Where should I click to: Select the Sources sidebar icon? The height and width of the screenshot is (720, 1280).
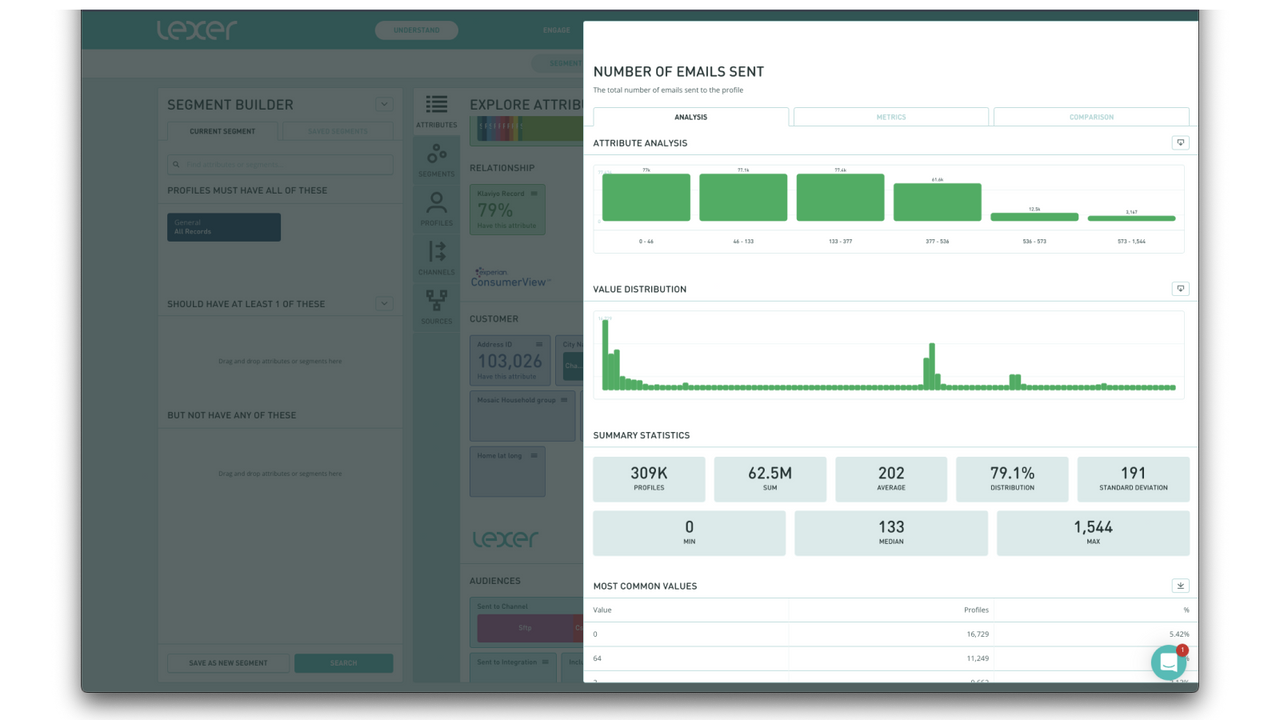[436, 301]
